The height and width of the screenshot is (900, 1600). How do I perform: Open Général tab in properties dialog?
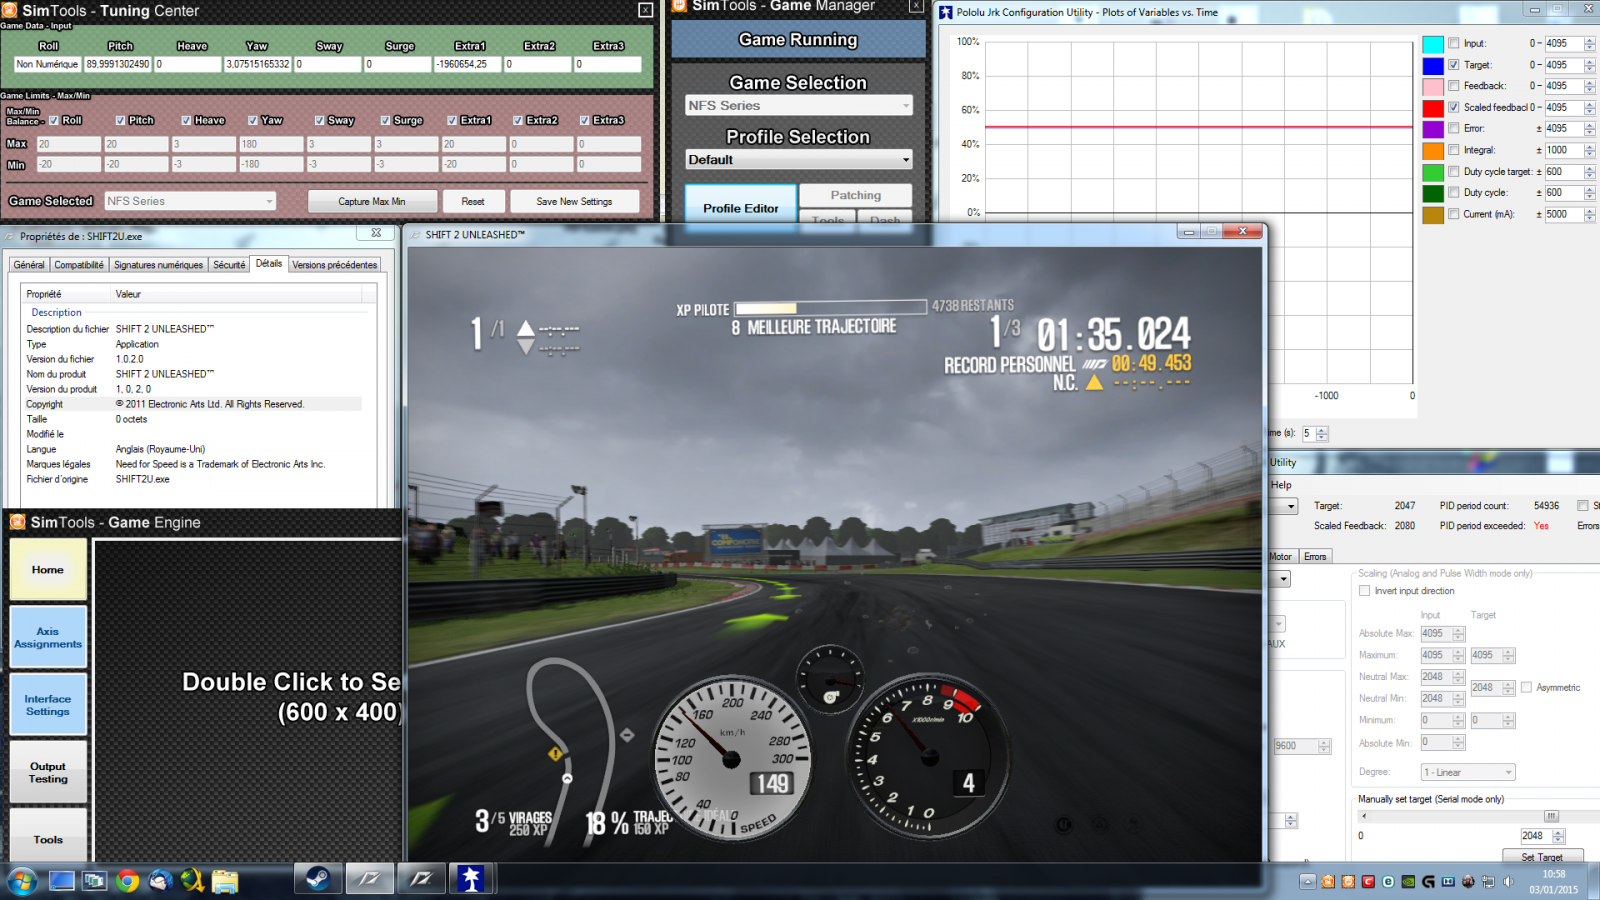point(29,265)
